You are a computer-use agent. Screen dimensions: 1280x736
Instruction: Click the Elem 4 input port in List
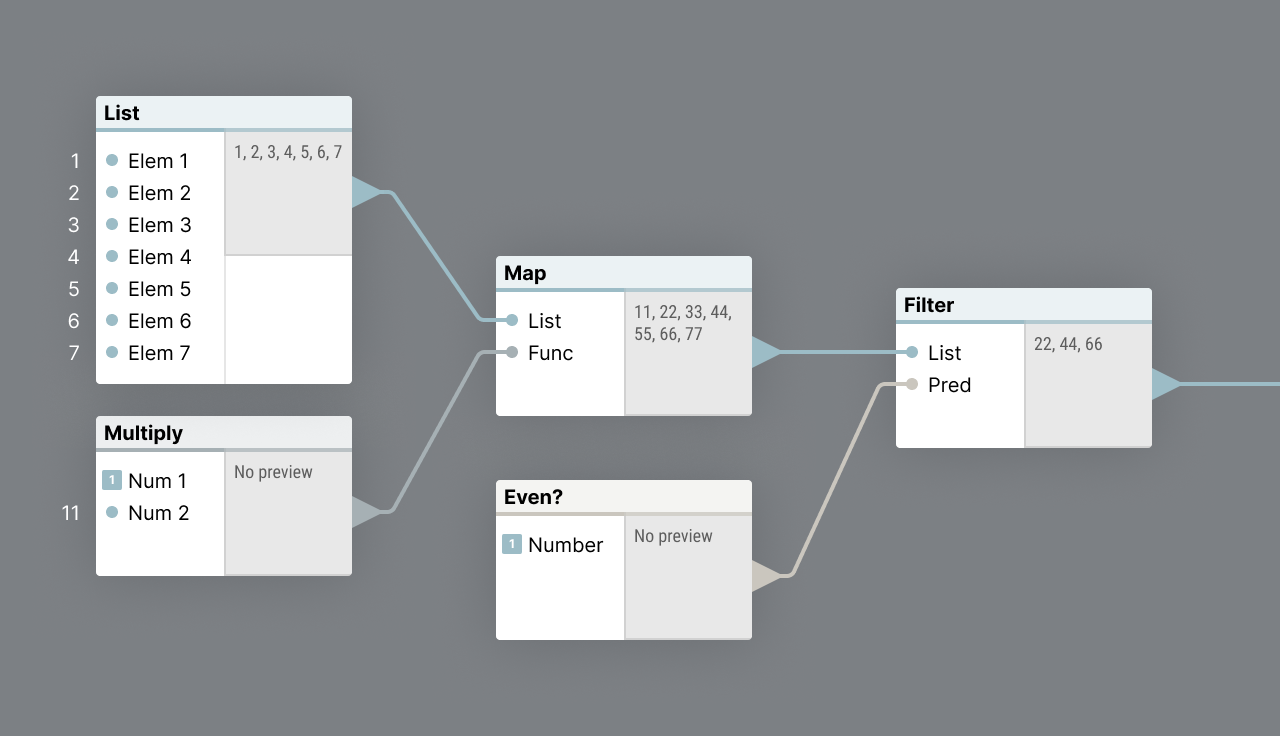pos(112,256)
